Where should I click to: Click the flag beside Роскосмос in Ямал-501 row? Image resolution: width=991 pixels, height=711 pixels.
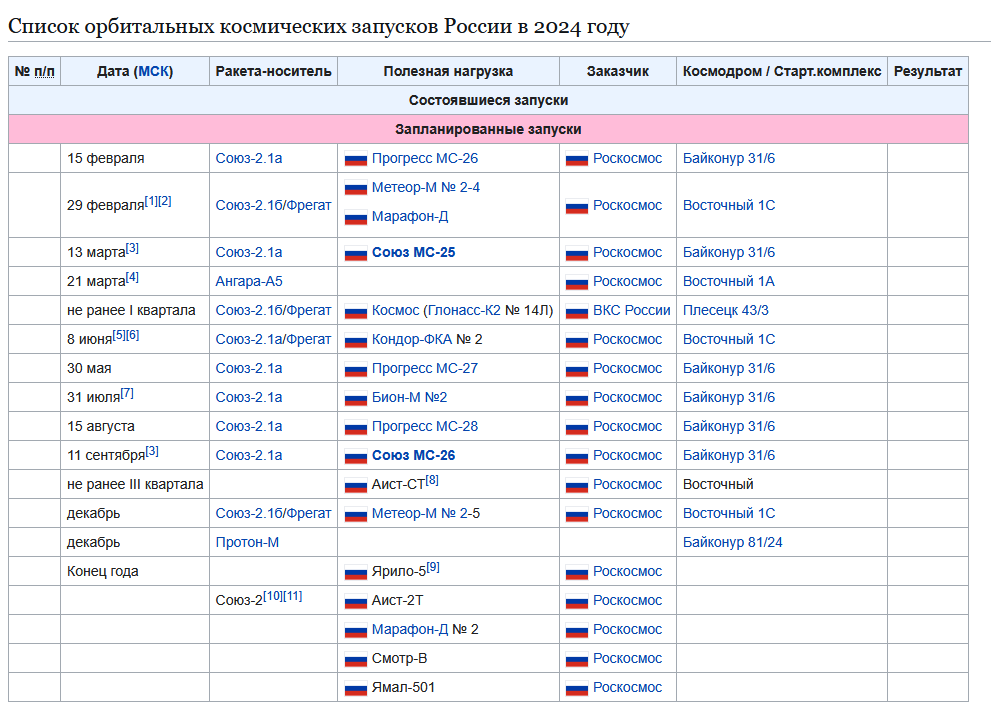(577, 689)
